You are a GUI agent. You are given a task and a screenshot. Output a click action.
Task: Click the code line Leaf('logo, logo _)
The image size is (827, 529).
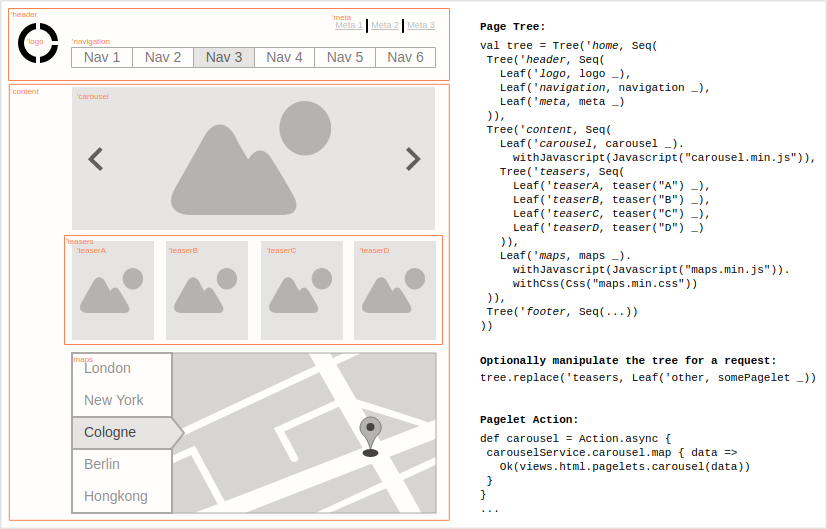click(x=565, y=74)
